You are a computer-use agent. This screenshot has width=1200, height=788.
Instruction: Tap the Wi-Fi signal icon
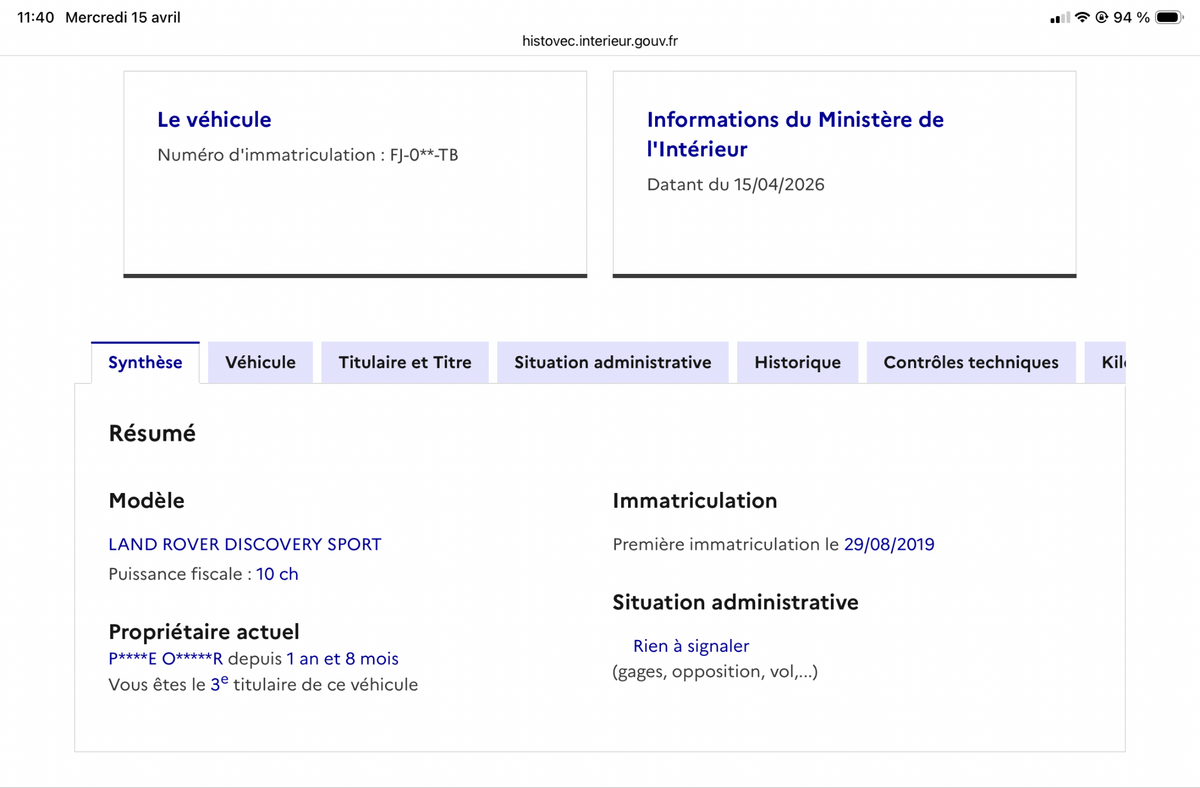pyautogui.click(x=1082, y=18)
